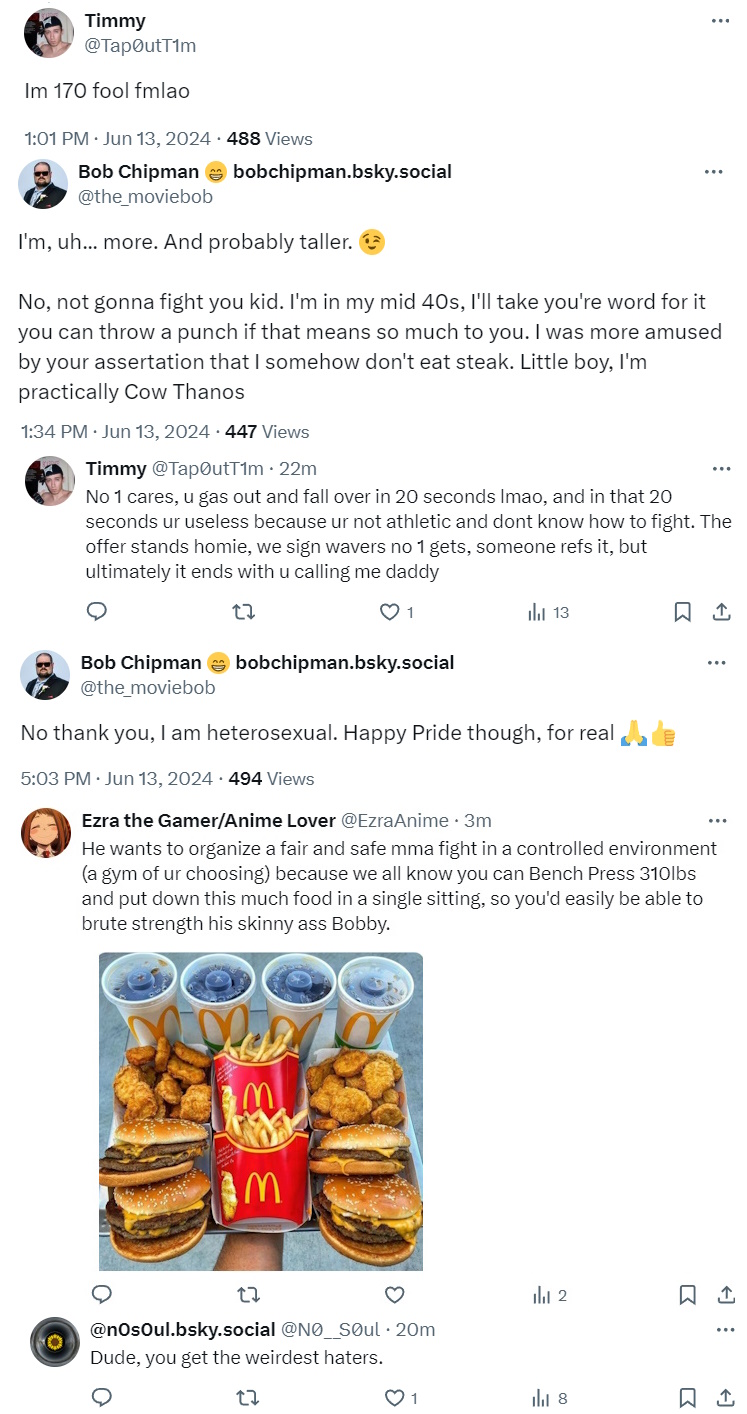Click Timmy's profile avatar at top
The width and height of the screenshot is (747, 1414).
click(x=48, y=33)
